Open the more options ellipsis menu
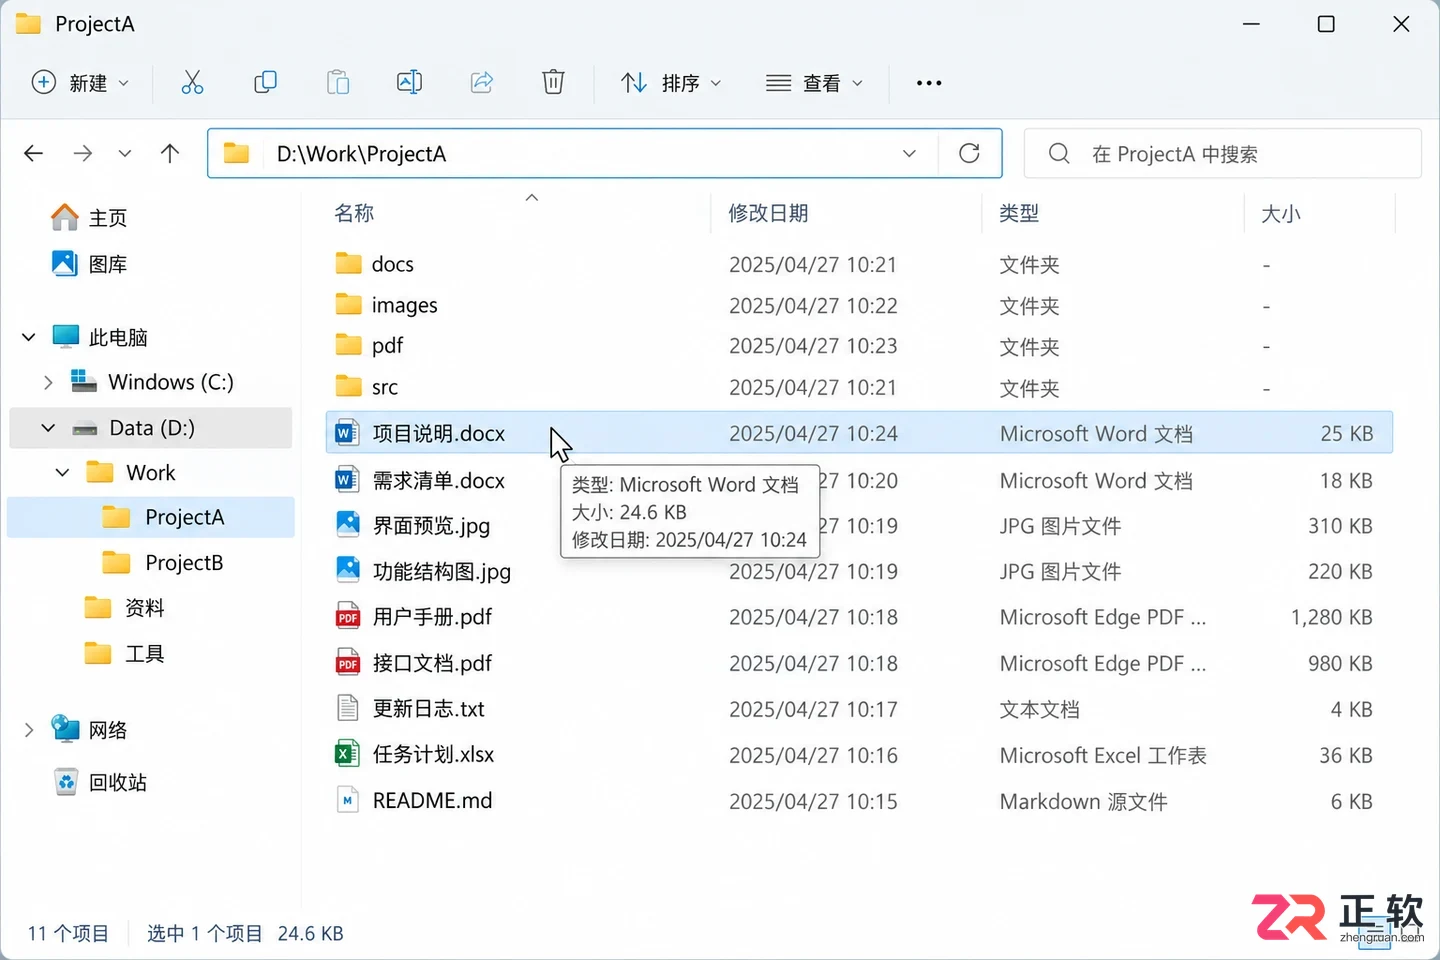 point(929,83)
